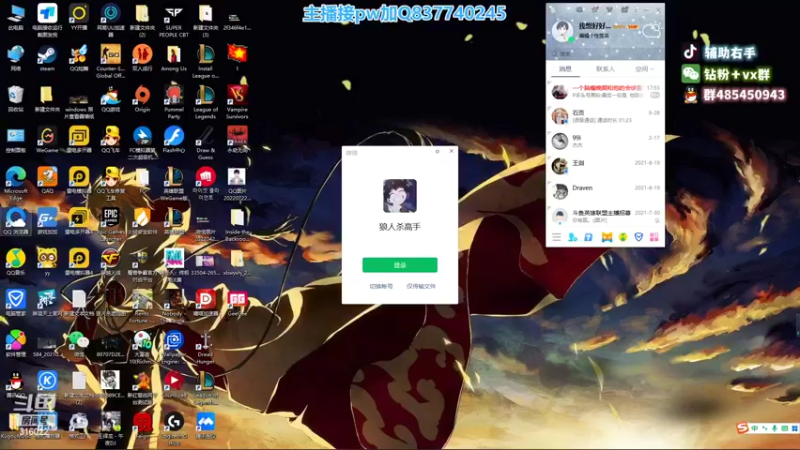Screen dimensions: 800x450
Task: Open the 2-17 dated QQ conversation
Action: pos(605,141)
